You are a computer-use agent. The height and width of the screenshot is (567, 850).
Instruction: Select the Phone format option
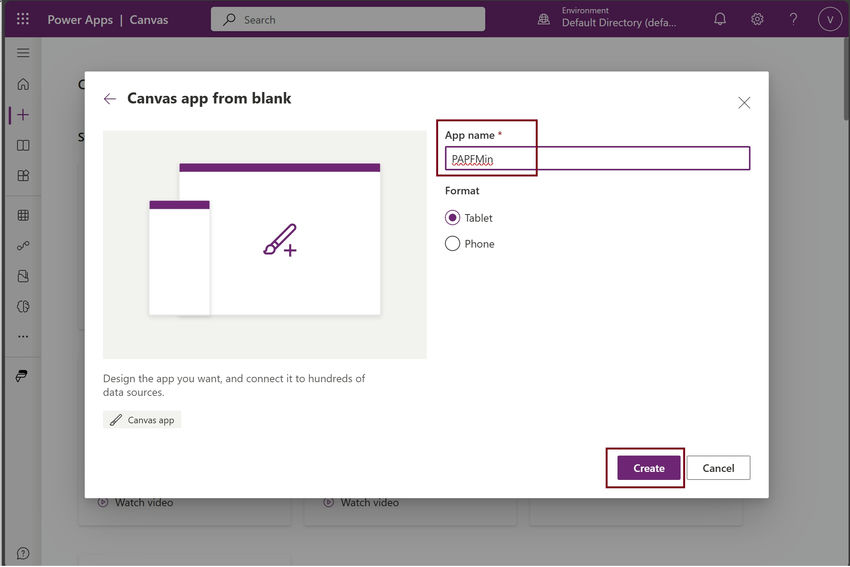[x=469, y=244]
